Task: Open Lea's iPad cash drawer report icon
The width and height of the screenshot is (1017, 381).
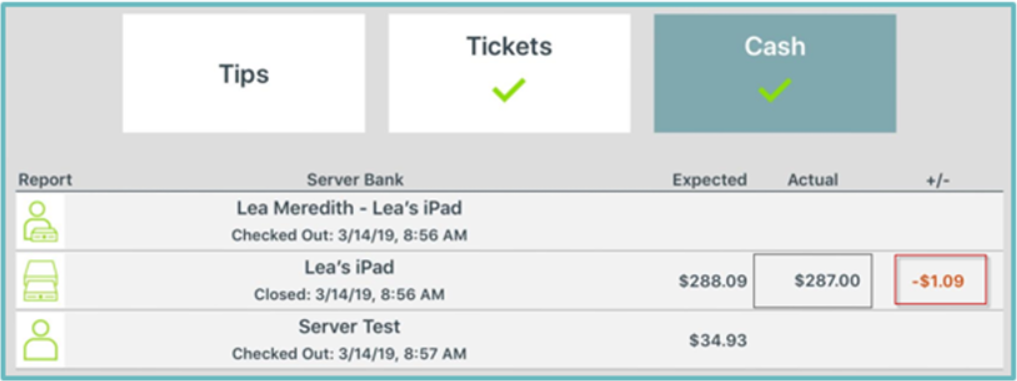Action: 40,281
